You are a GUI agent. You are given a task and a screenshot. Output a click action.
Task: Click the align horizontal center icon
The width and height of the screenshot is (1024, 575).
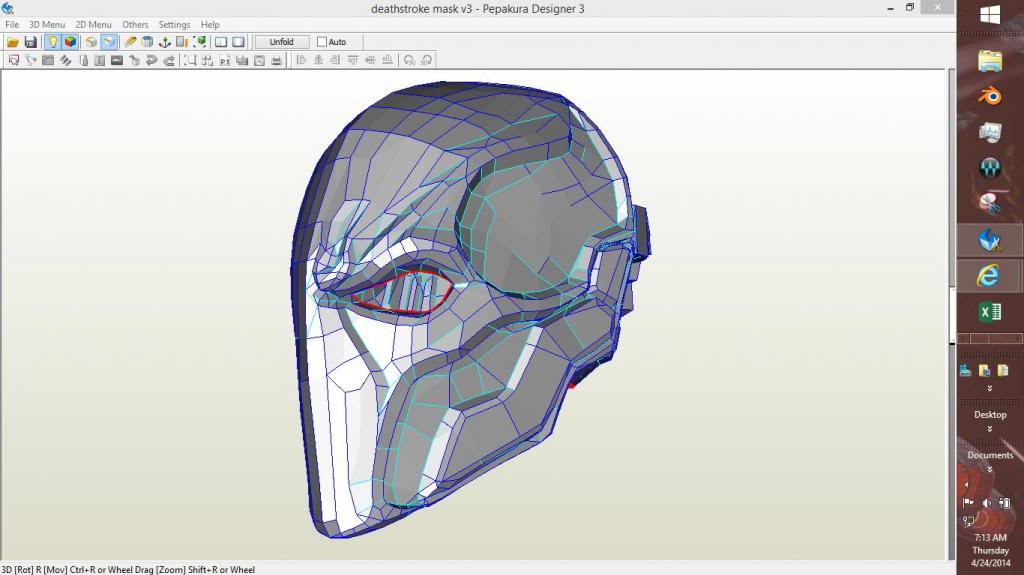pyautogui.click(x=319, y=60)
